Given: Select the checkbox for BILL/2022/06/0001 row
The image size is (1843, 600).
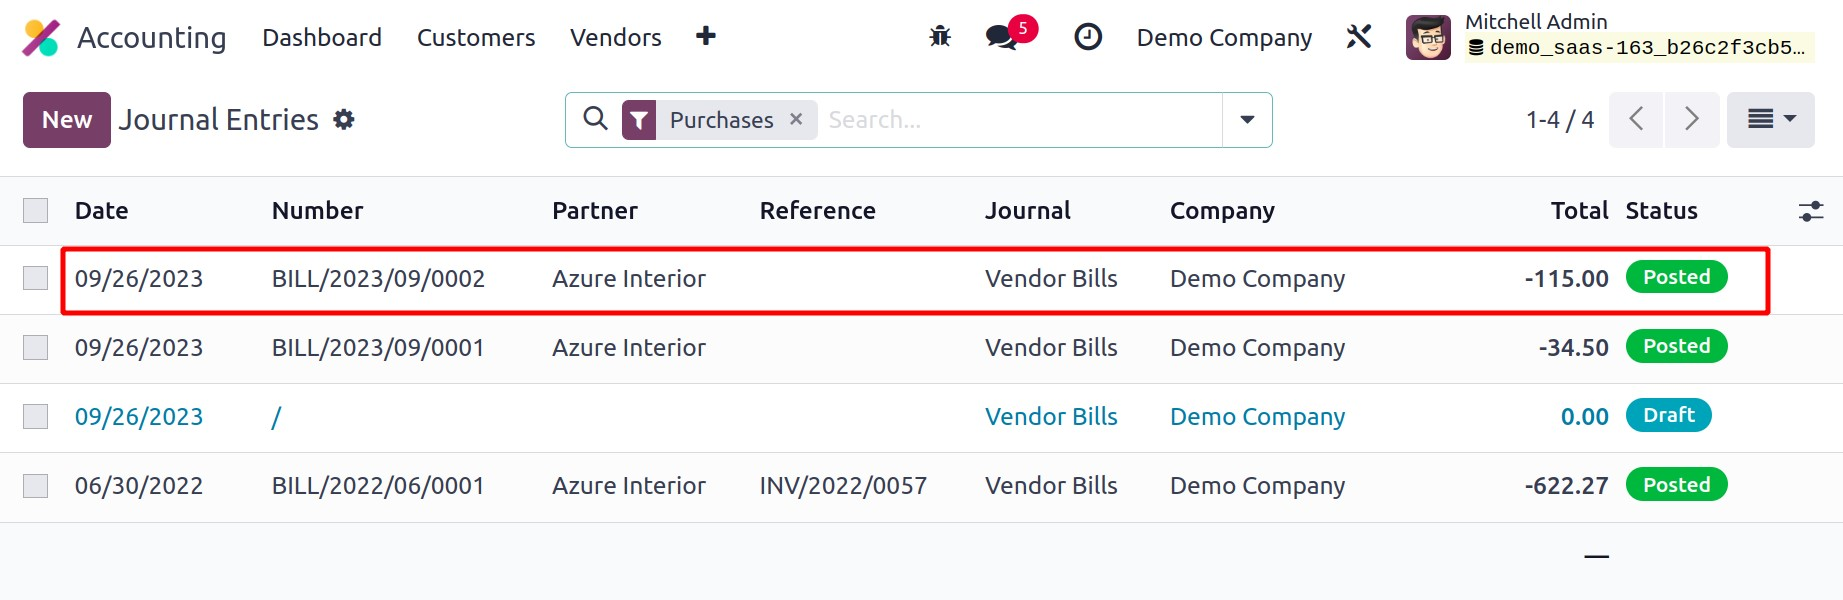Looking at the screenshot, I should point(36,486).
